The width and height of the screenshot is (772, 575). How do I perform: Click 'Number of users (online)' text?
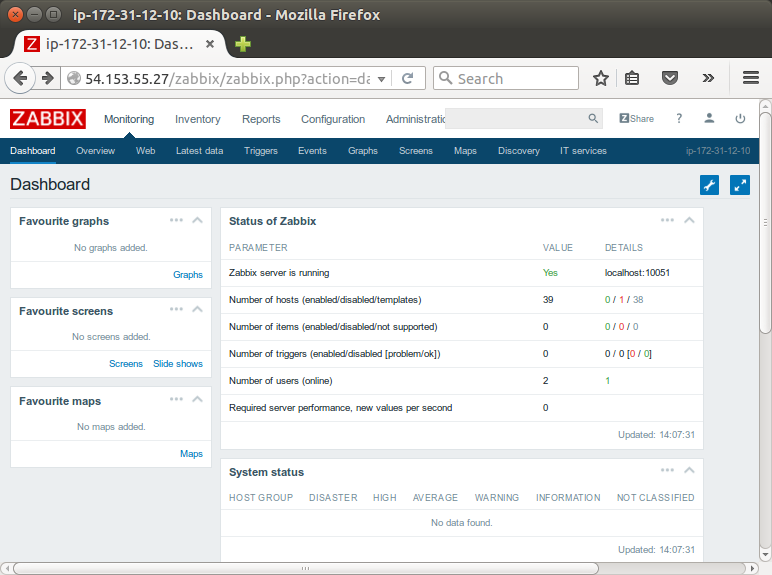281,381
